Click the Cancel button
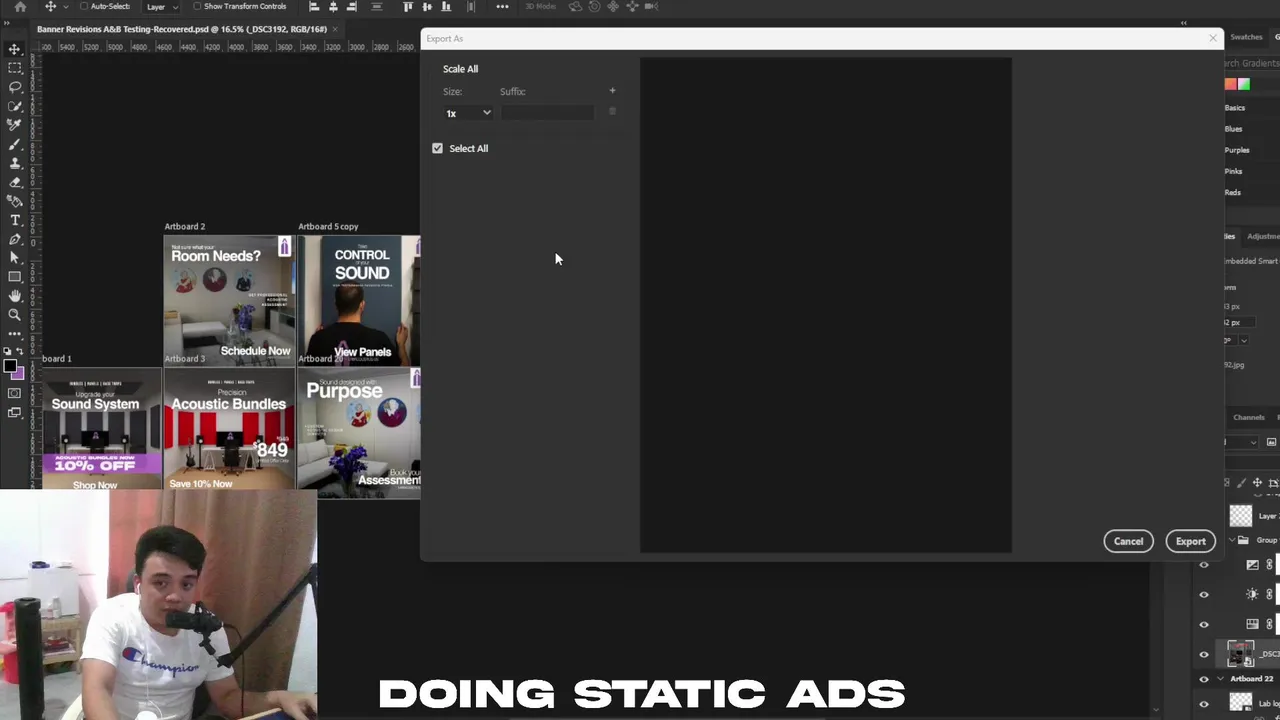 (1128, 541)
